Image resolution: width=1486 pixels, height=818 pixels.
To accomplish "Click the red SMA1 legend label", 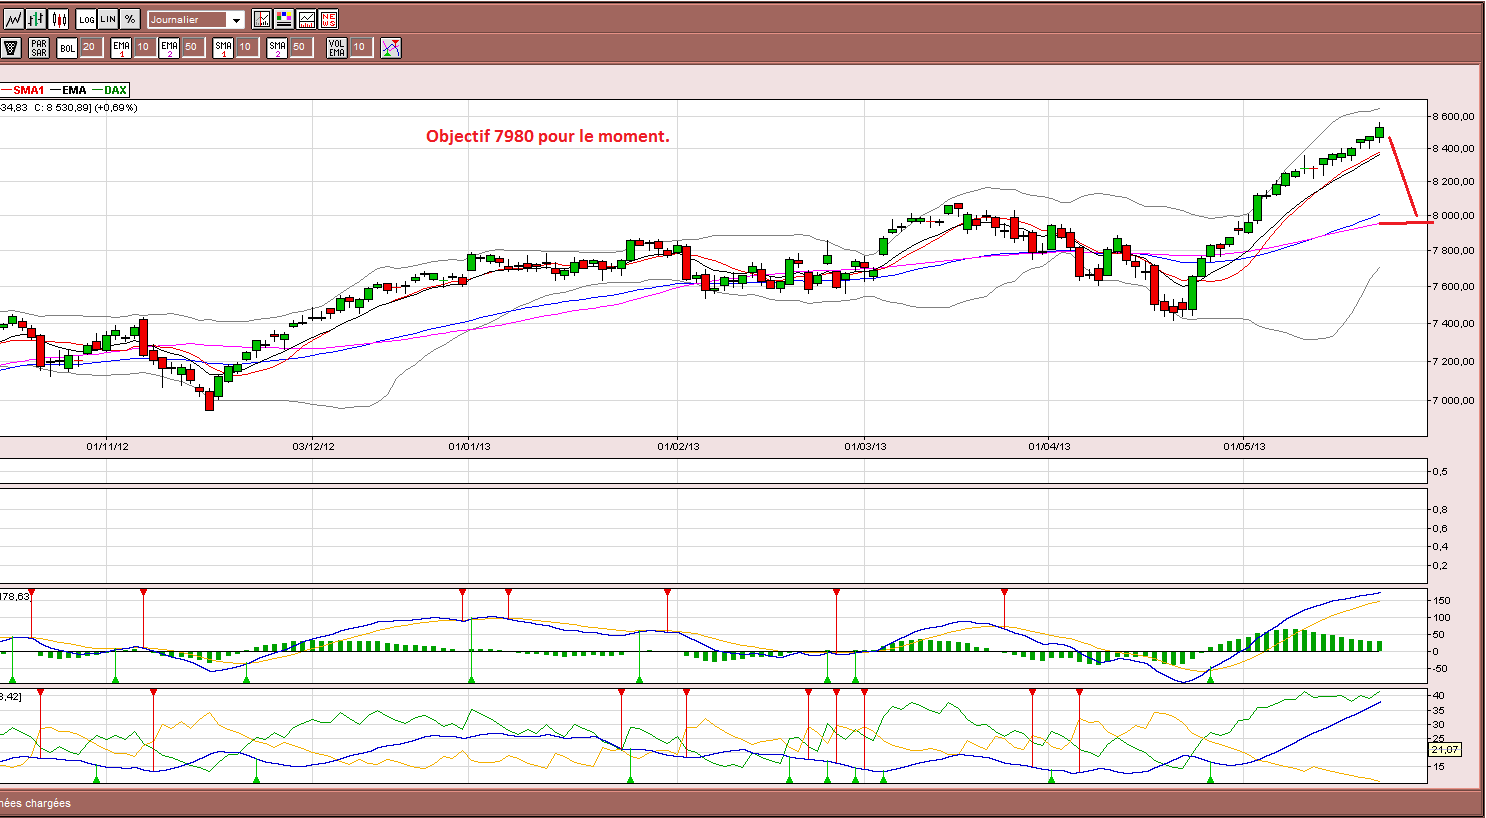I will point(29,90).
